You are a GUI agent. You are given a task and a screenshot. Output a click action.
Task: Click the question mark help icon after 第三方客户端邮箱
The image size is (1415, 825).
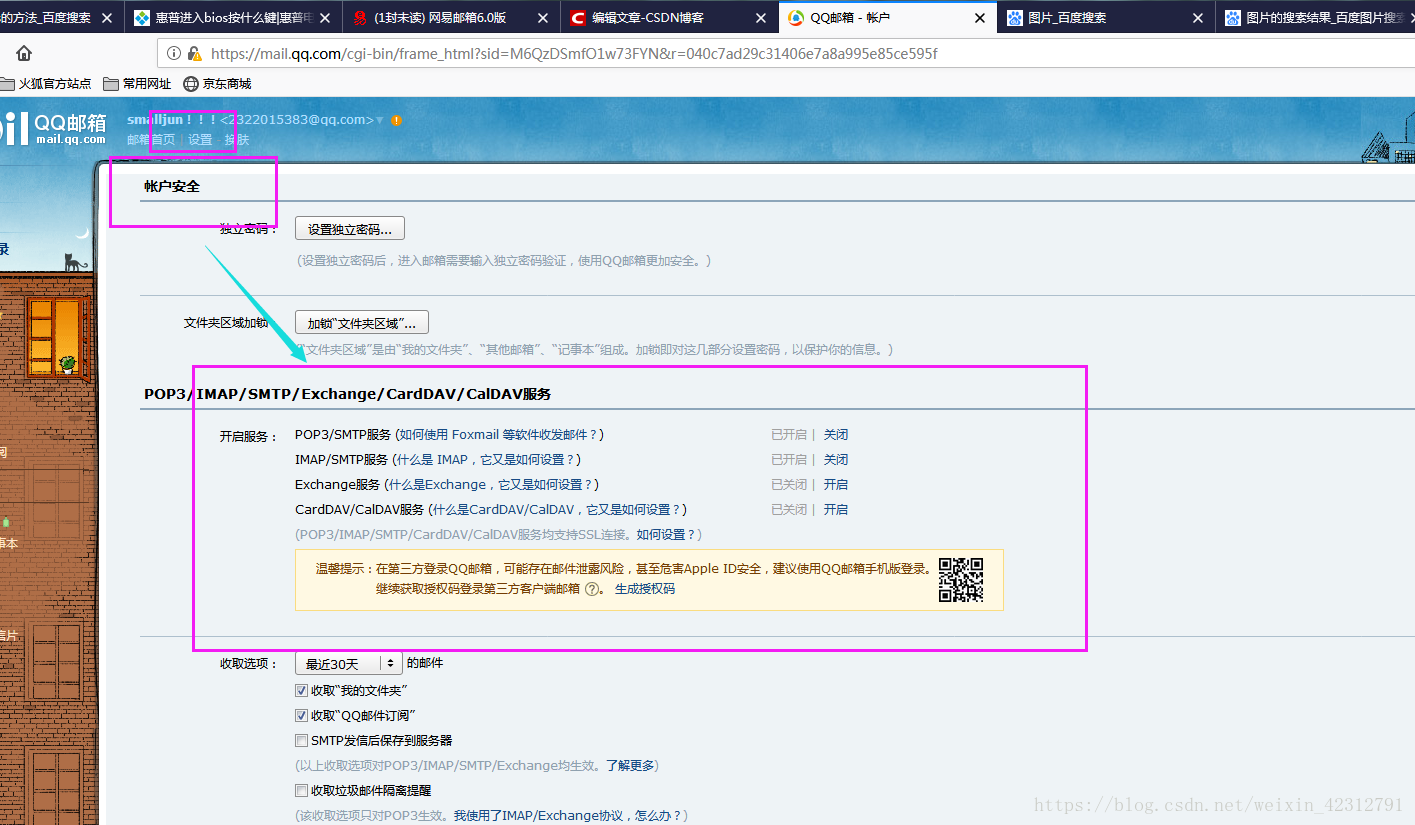(x=592, y=589)
